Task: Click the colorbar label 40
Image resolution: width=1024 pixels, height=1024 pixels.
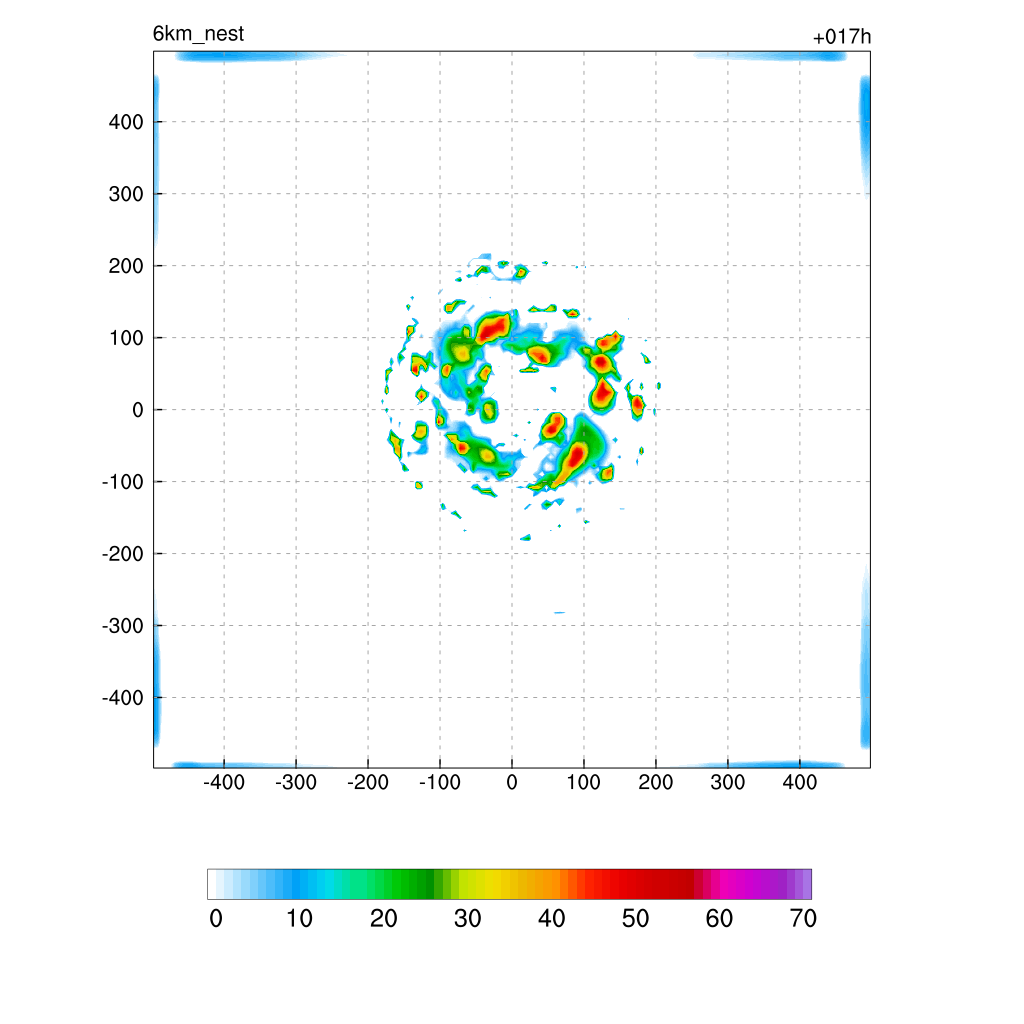Action: click(x=551, y=919)
